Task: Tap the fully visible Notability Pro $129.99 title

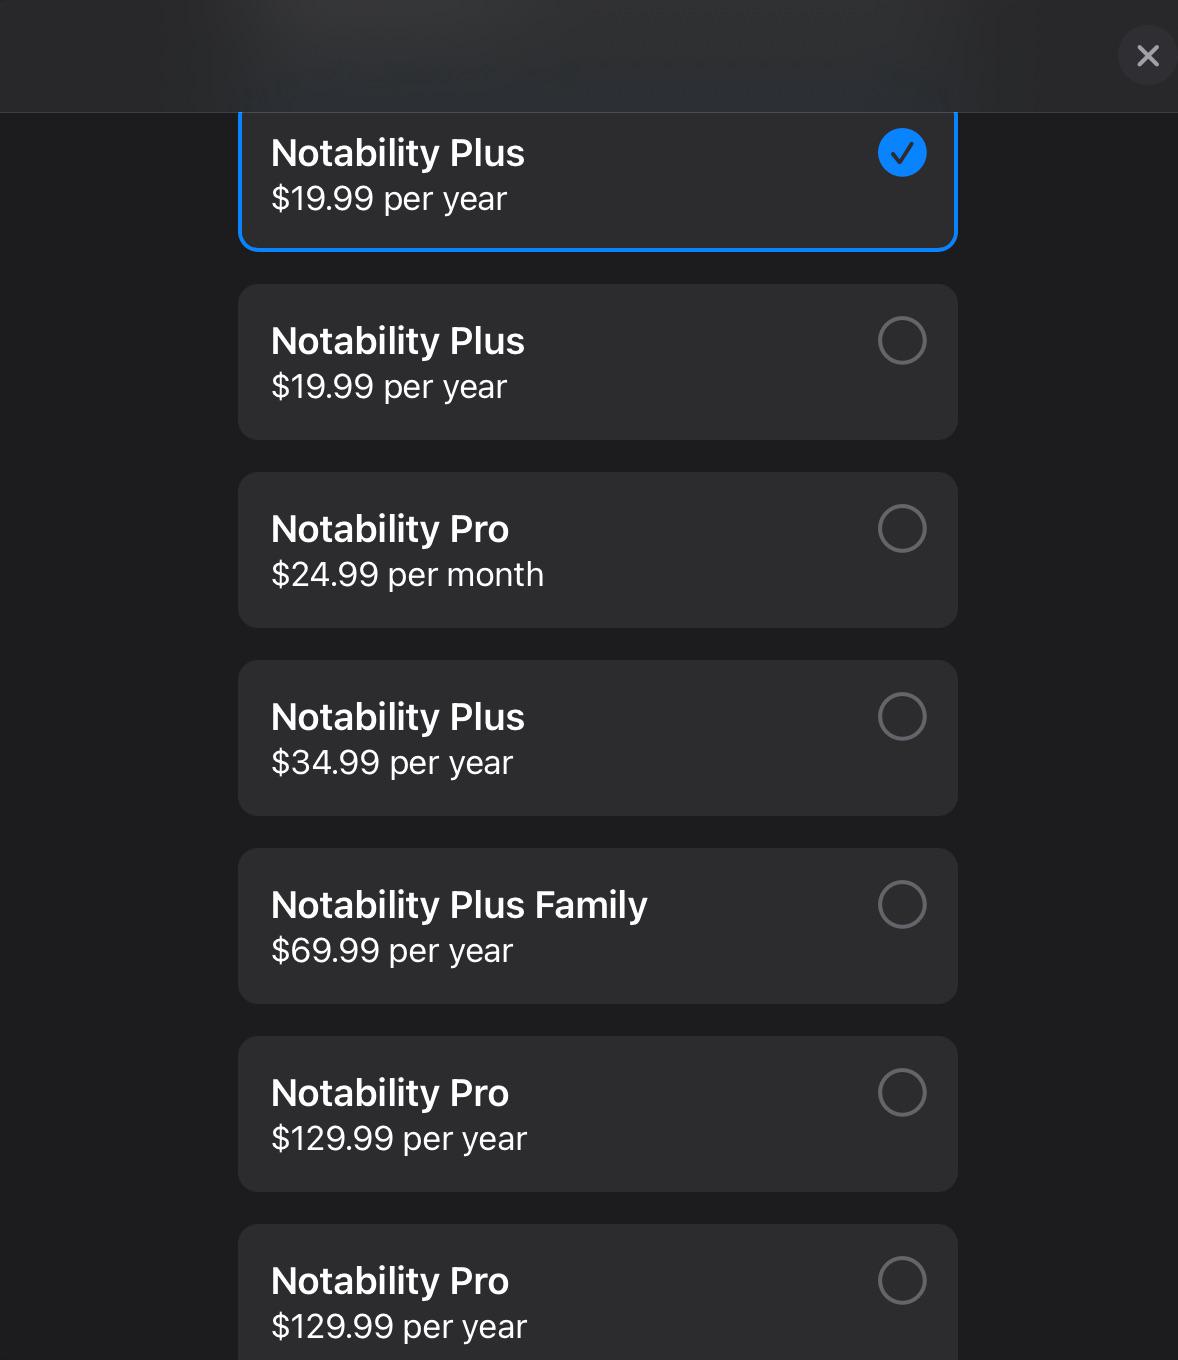Action: click(390, 1093)
